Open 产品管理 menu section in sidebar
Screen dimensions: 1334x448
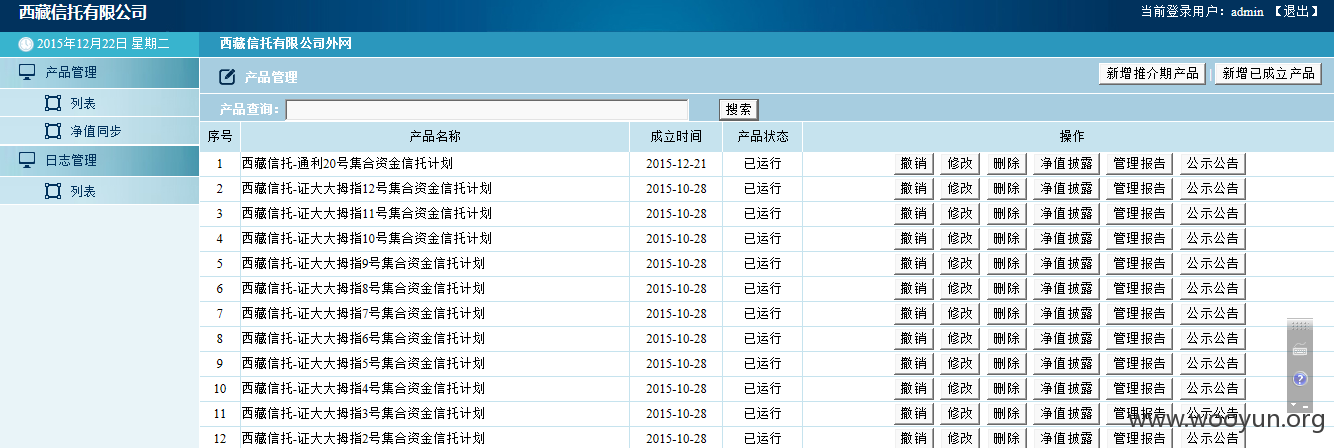100,72
